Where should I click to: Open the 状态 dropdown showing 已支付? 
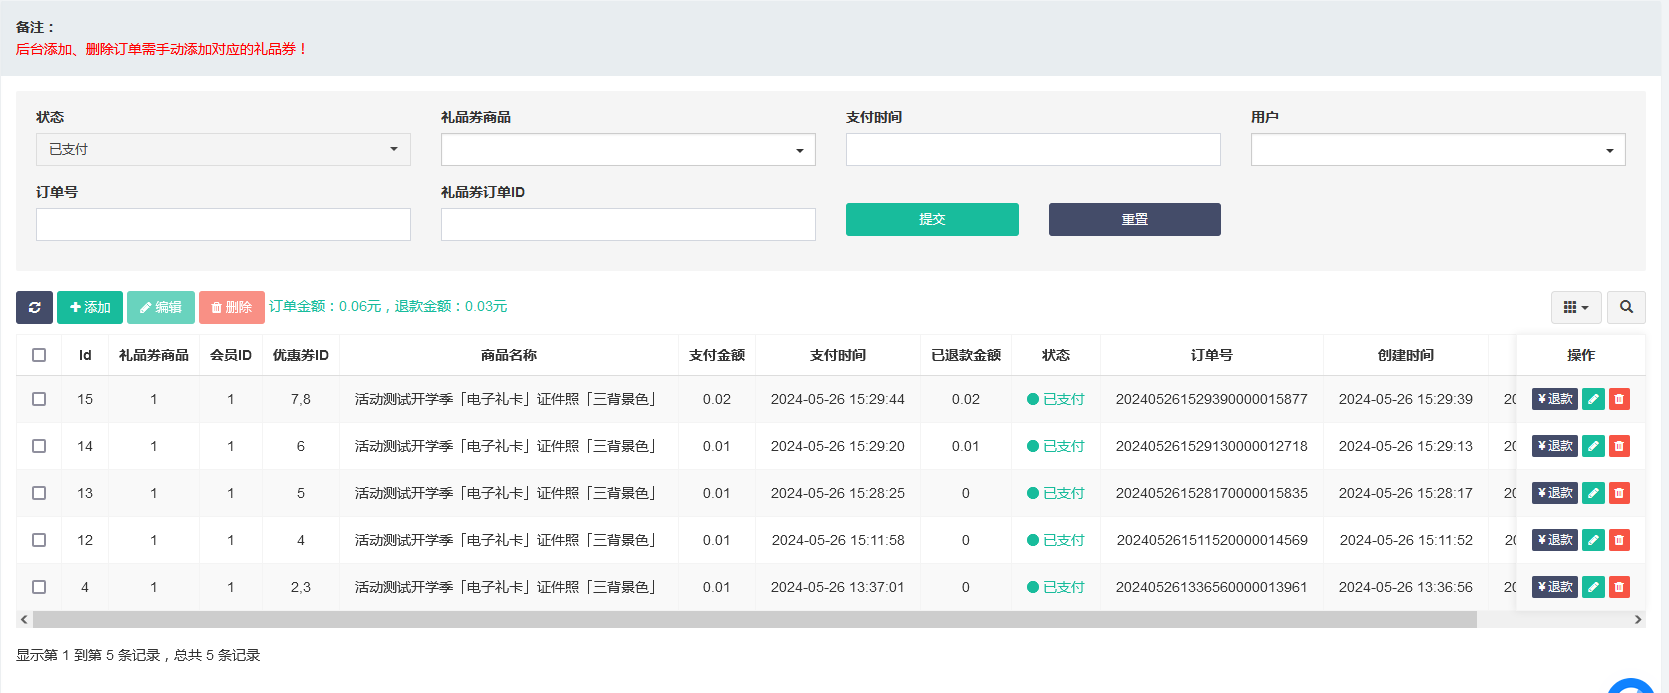pyautogui.click(x=223, y=149)
